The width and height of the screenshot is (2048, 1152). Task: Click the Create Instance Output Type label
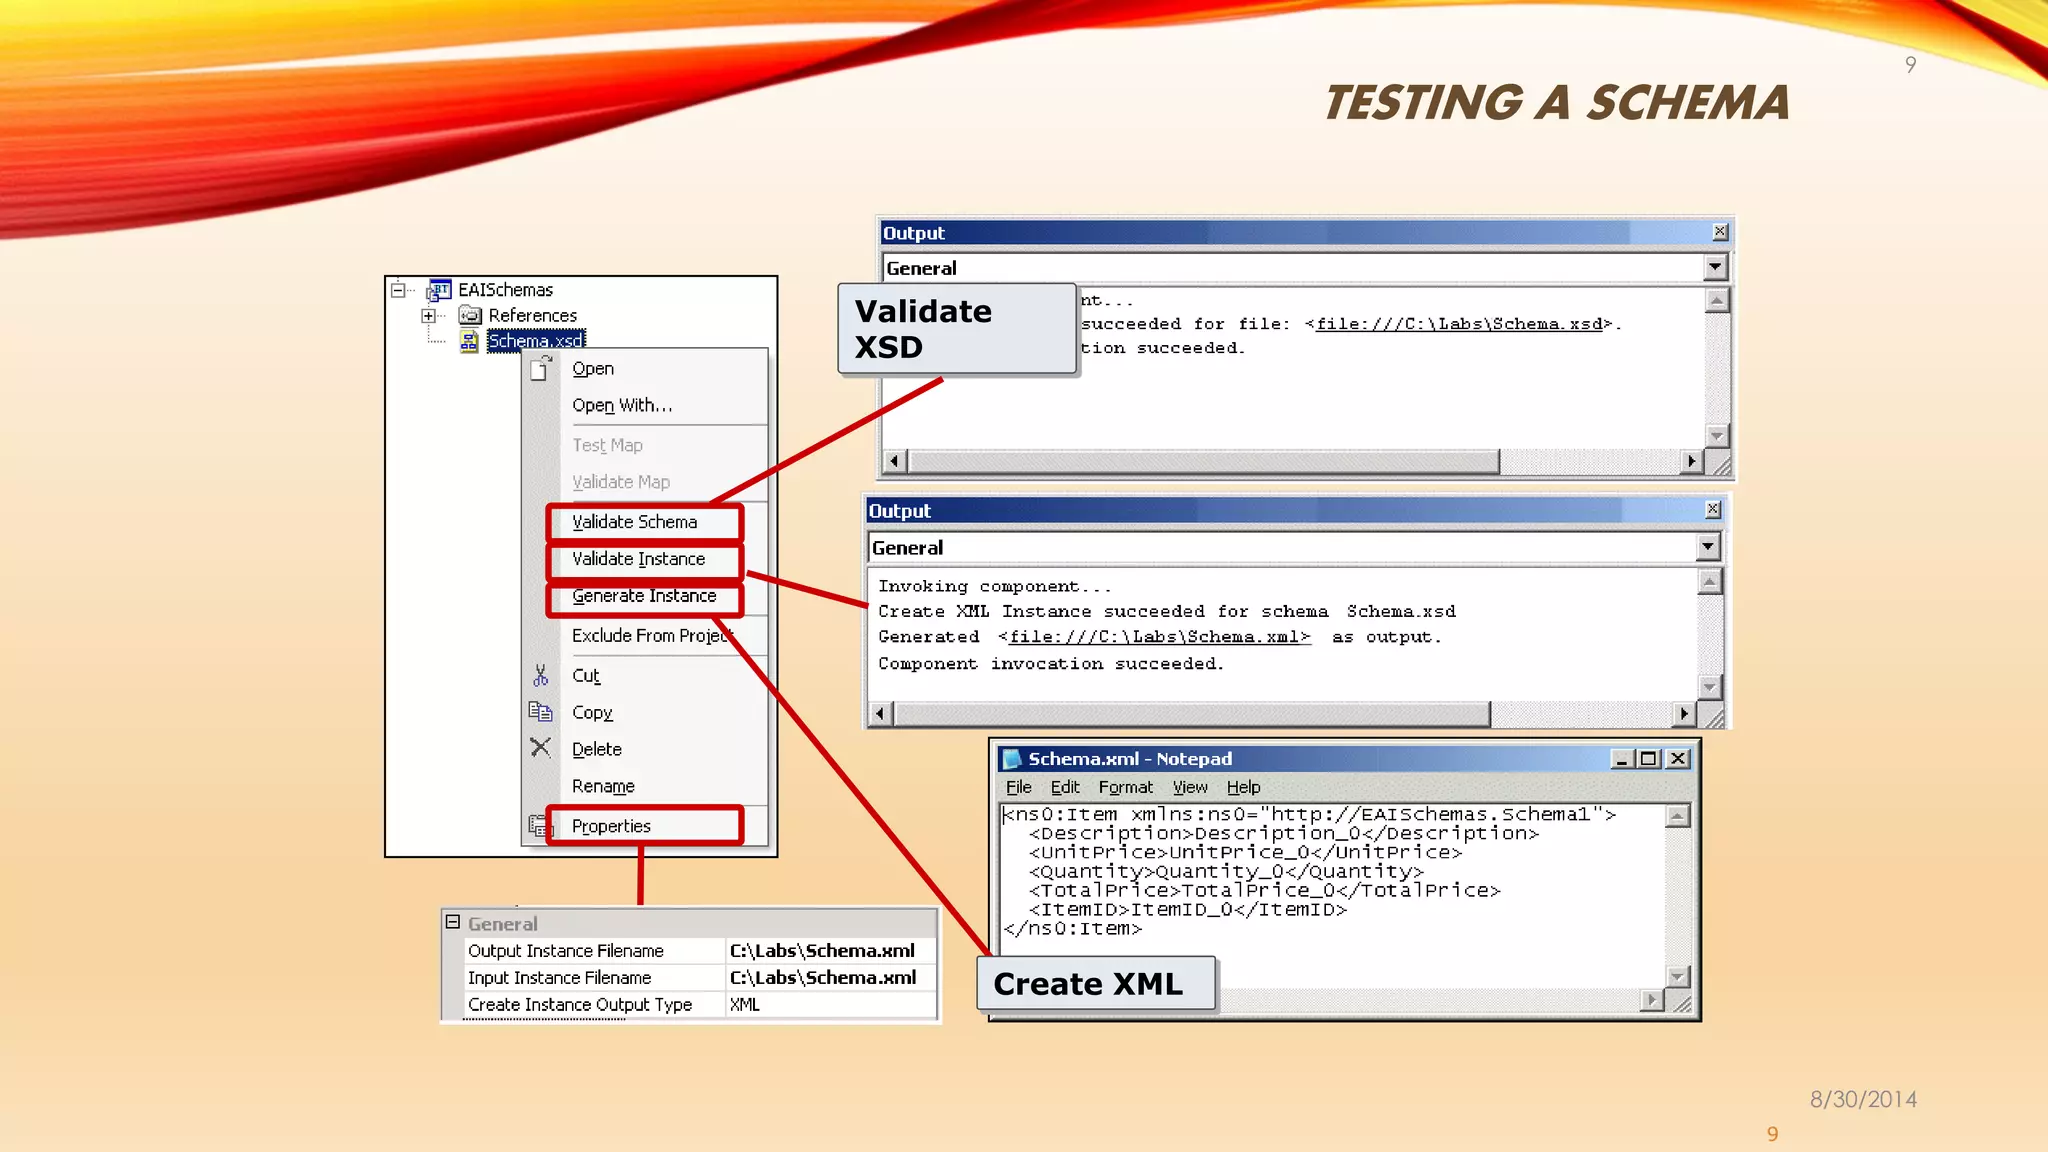tap(580, 1005)
